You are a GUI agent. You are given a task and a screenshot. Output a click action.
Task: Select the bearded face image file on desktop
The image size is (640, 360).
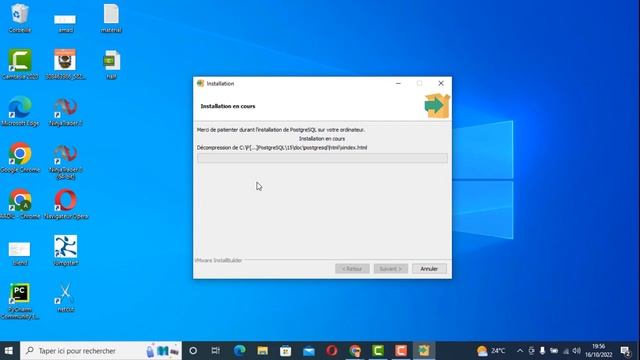click(x=65, y=64)
